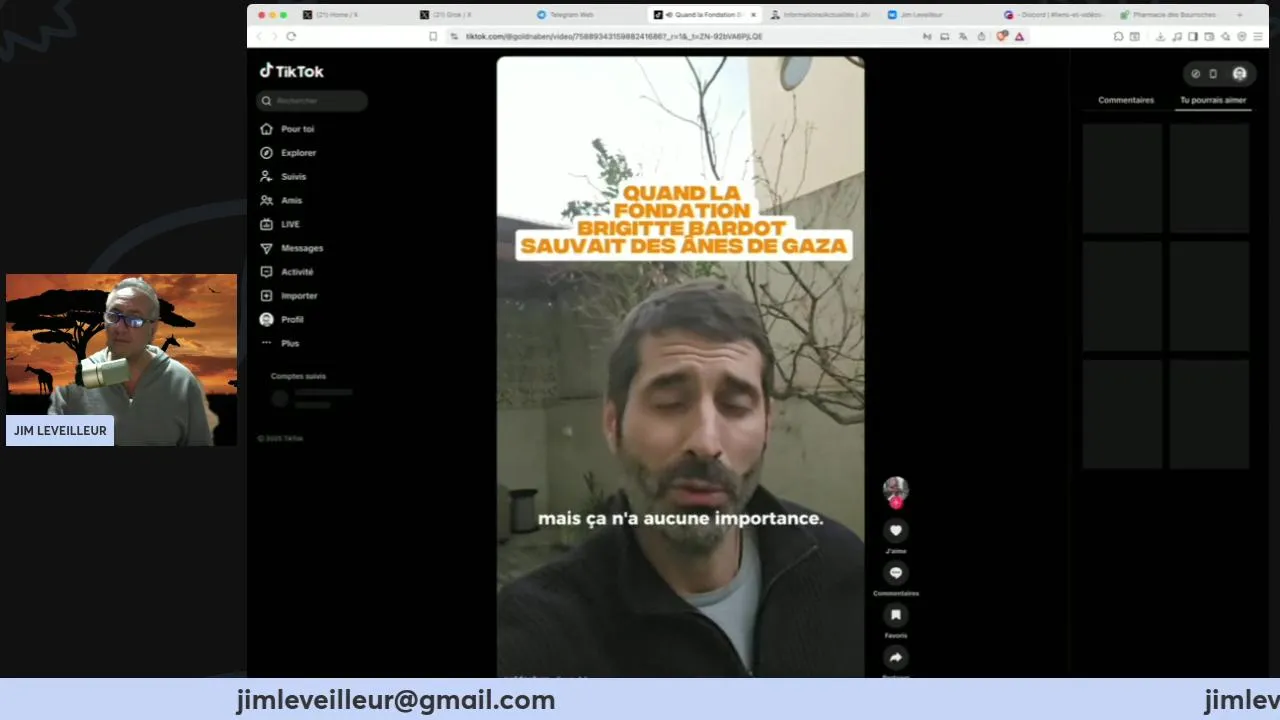Screen dimensions: 1280x720
Task: Open Brave Rewards triangle icon
Action: click(1019, 36)
